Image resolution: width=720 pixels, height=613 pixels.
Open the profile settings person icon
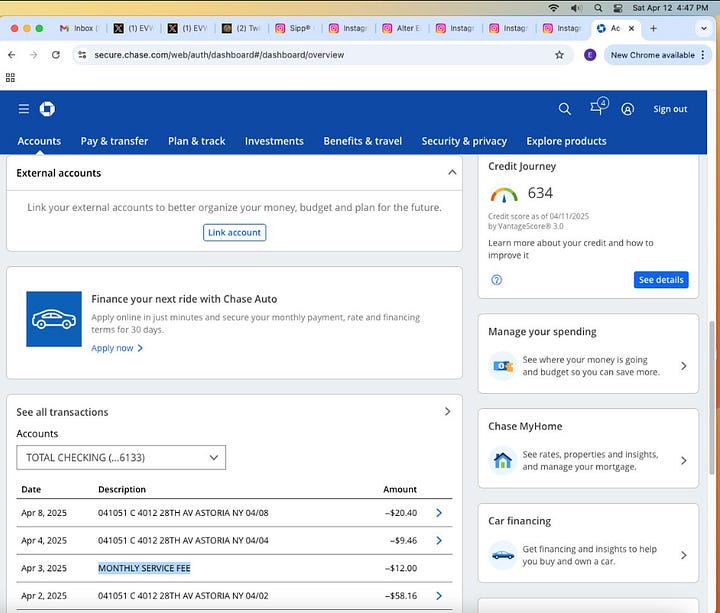(x=627, y=109)
